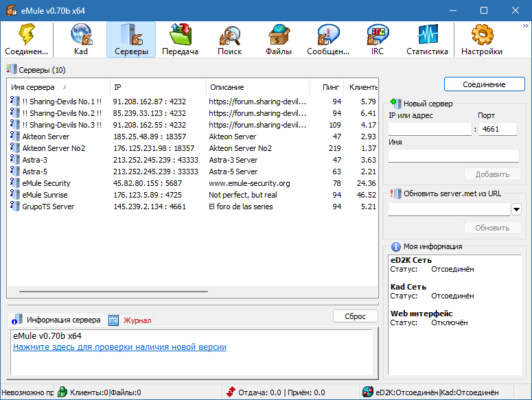Click the users icon in status bar
Screen dimensions: 532x400
62,392
